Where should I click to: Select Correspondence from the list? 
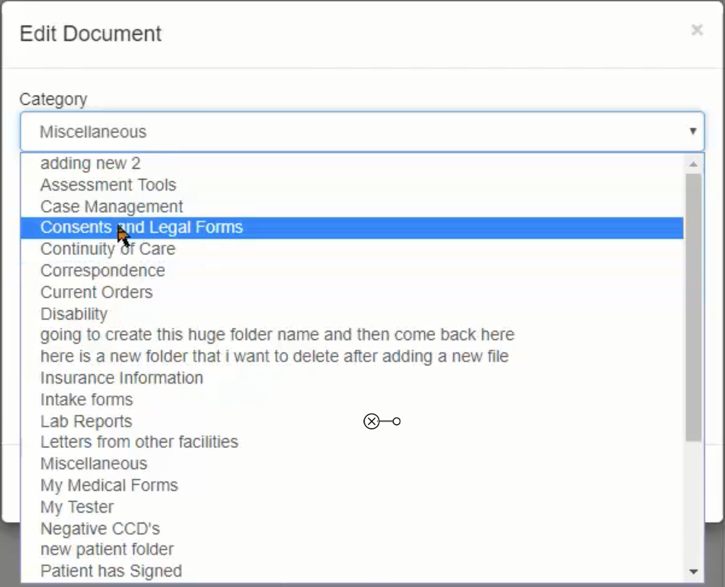[102, 271]
